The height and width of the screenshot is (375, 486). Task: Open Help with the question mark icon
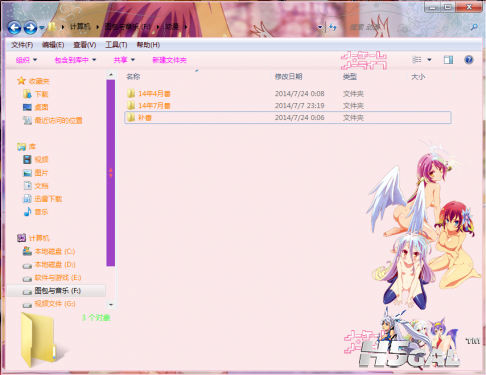pyautogui.click(x=469, y=60)
